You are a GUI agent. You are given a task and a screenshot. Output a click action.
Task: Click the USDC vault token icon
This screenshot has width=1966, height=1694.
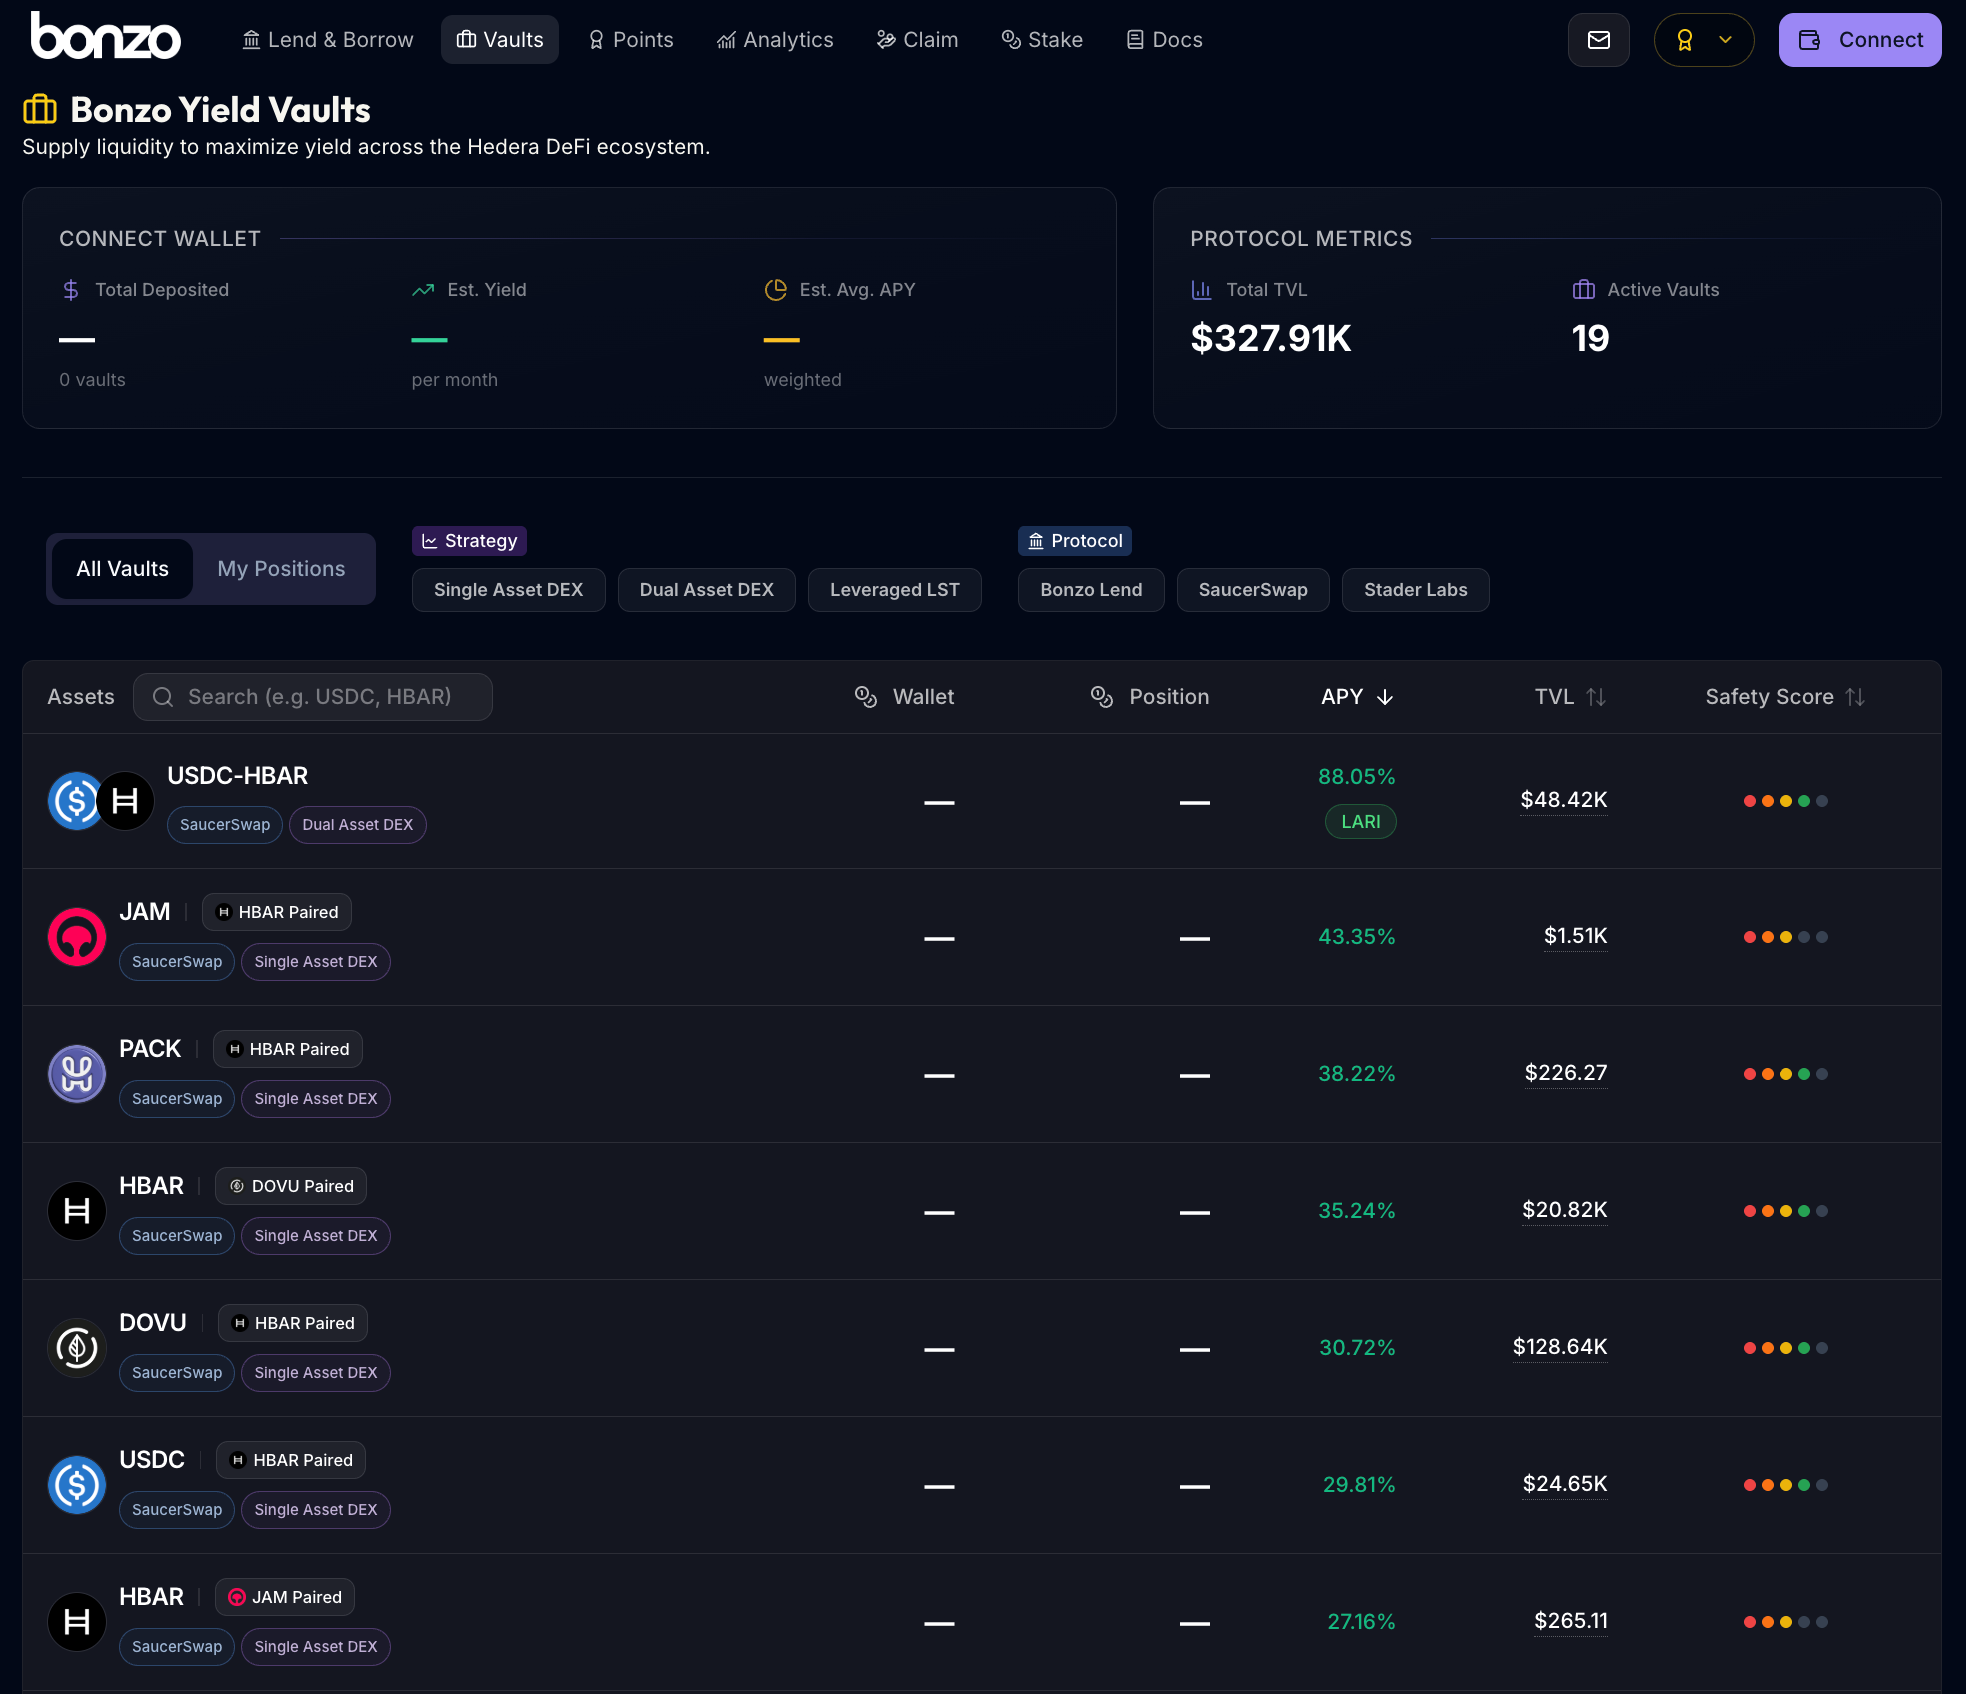click(x=77, y=1485)
